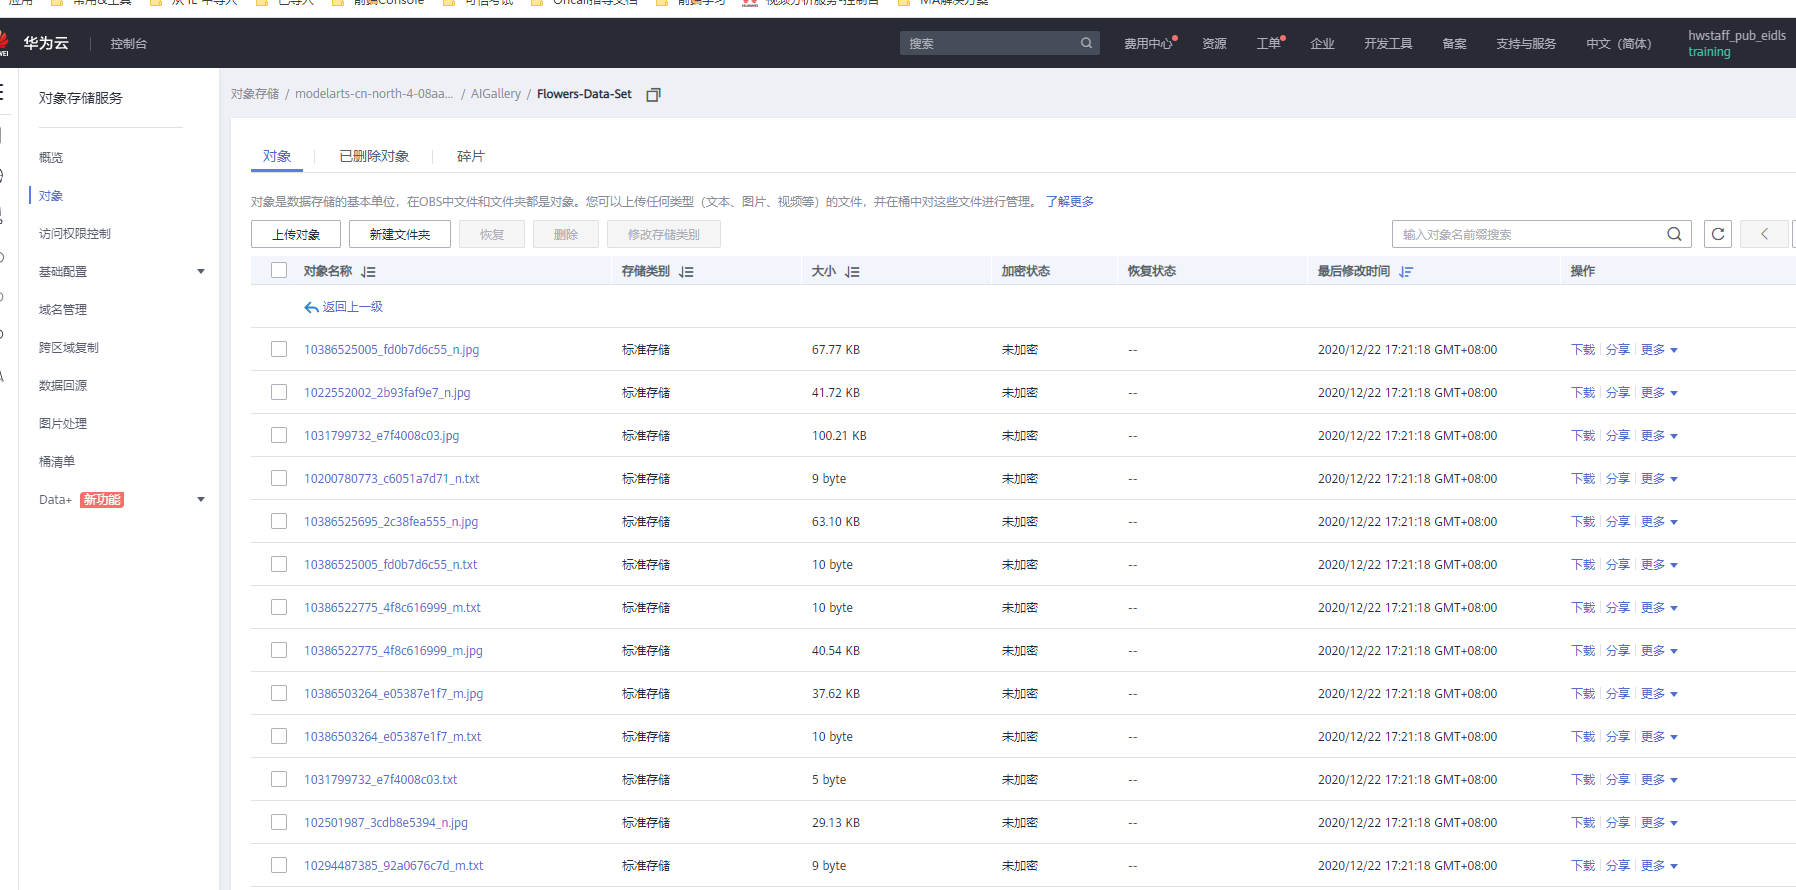Select the 10386525695_2c38fea555_n.jpg row checkbox
This screenshot has width=1796, height=890.
279,521
